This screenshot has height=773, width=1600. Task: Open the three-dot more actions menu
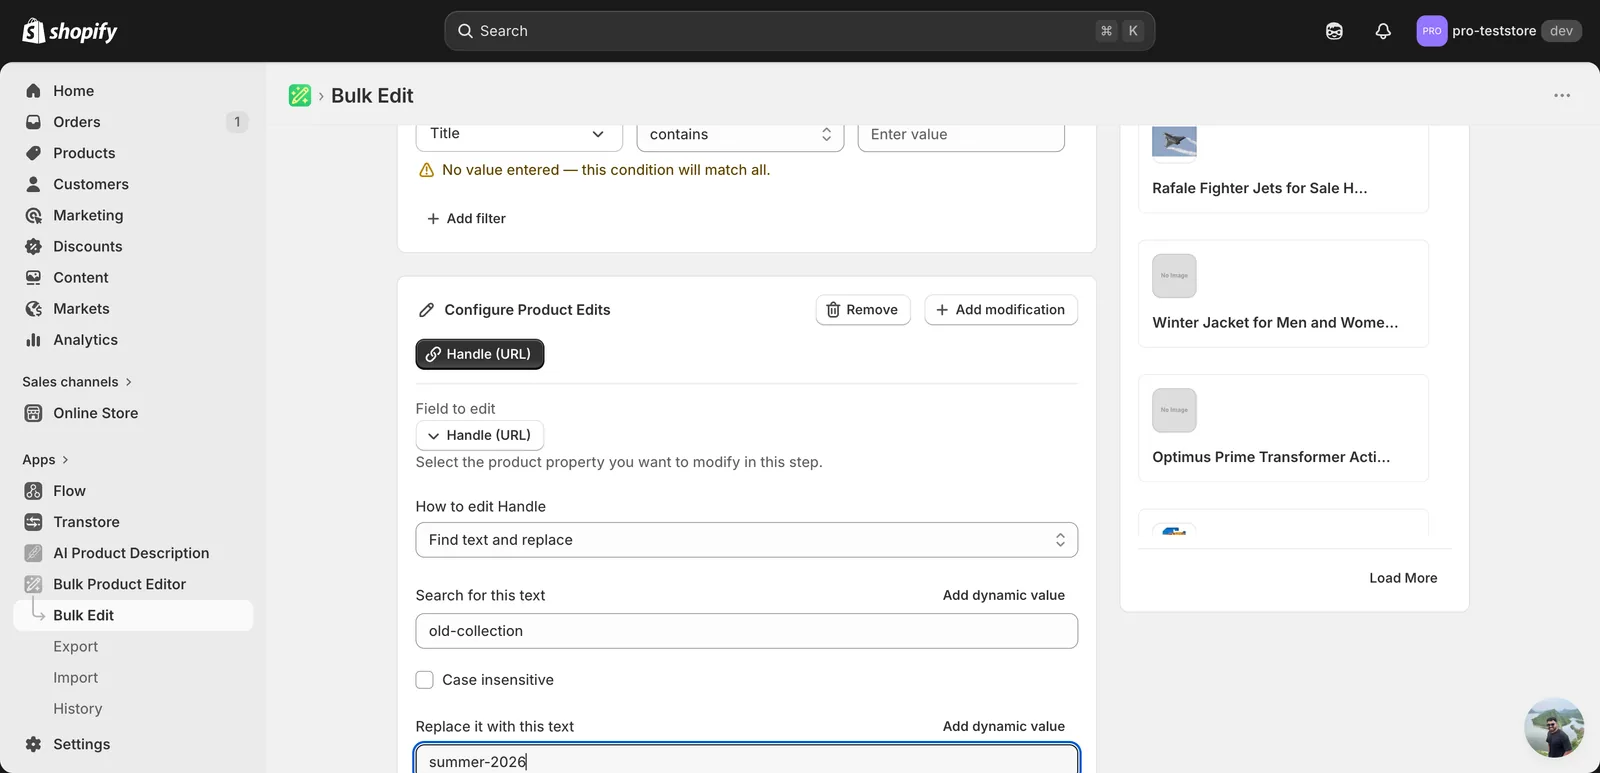(1562, 95)
